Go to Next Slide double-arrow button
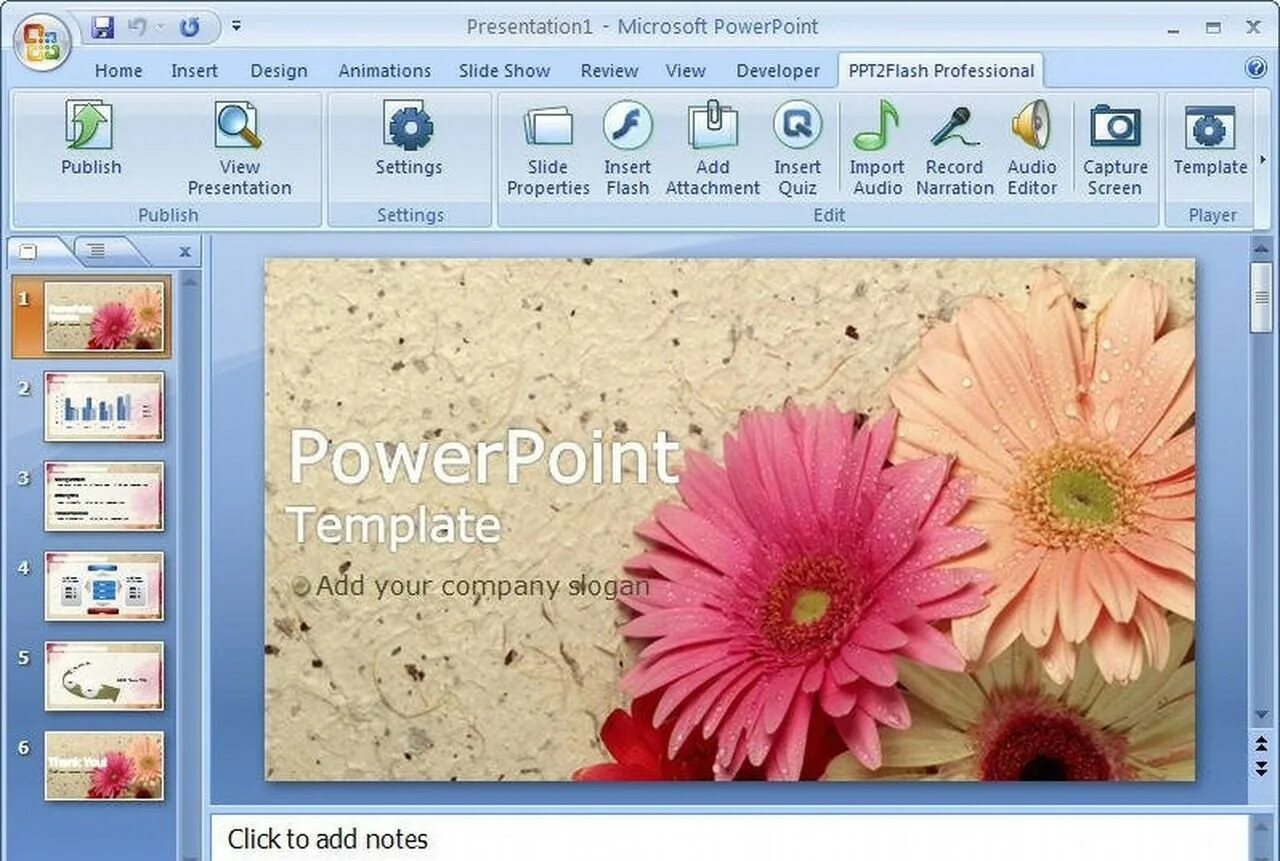 (x=1262, y=768)
